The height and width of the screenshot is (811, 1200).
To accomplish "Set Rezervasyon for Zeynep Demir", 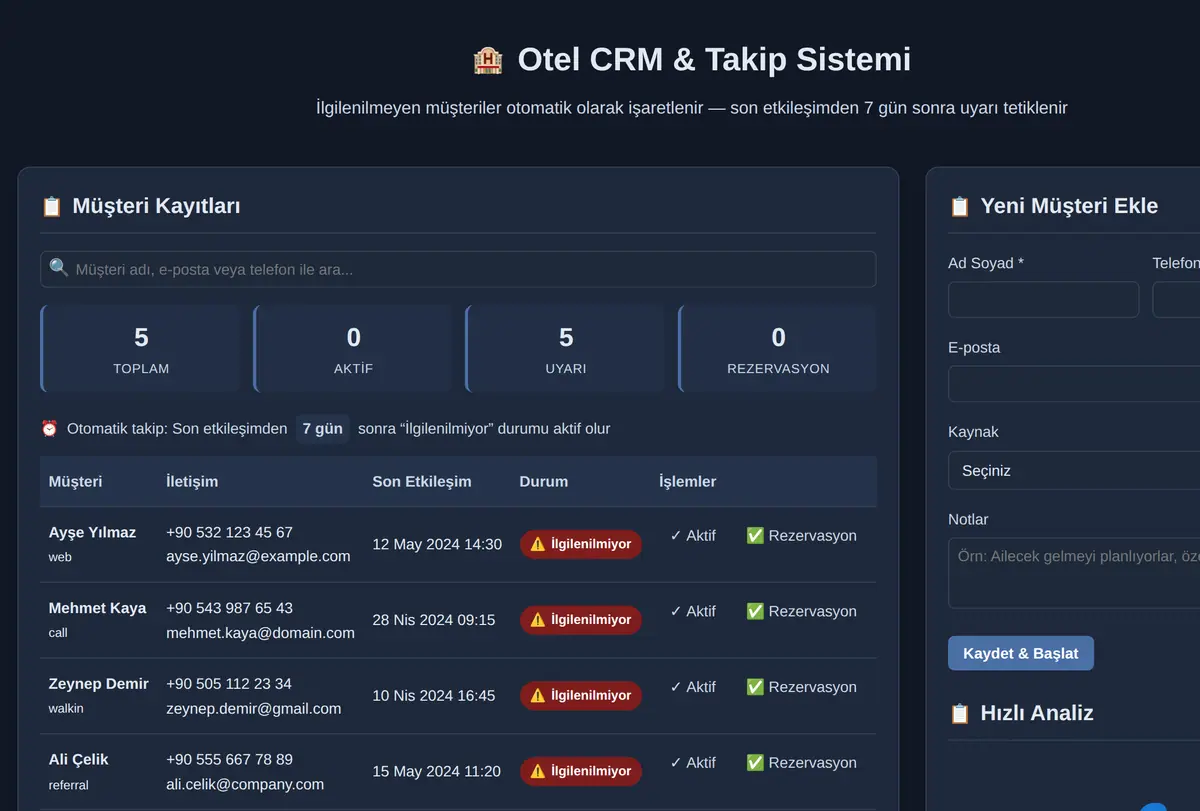I will point(801,687).
